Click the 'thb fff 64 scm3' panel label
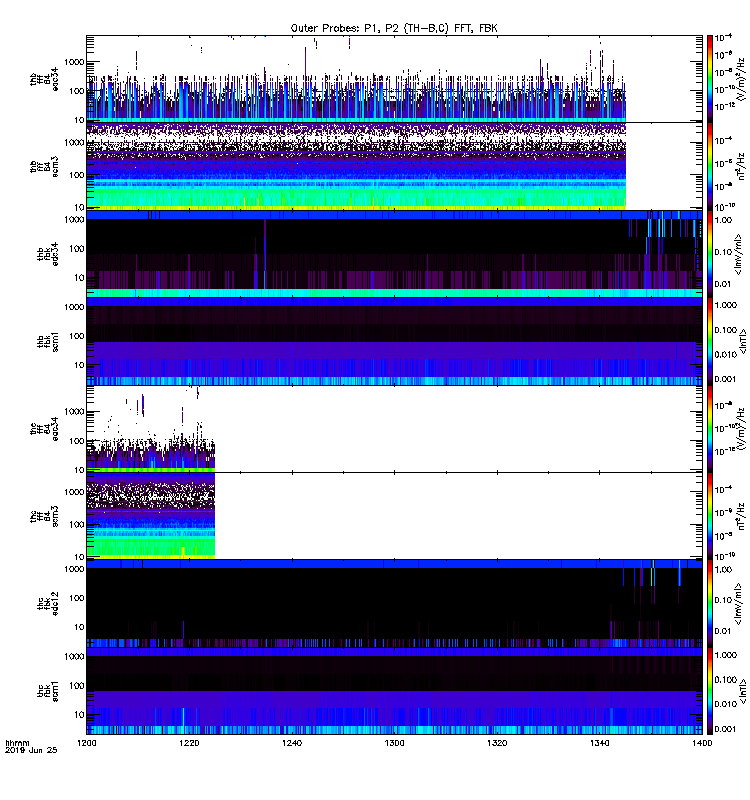The image size is (750, 800). (x=44, y=167)
